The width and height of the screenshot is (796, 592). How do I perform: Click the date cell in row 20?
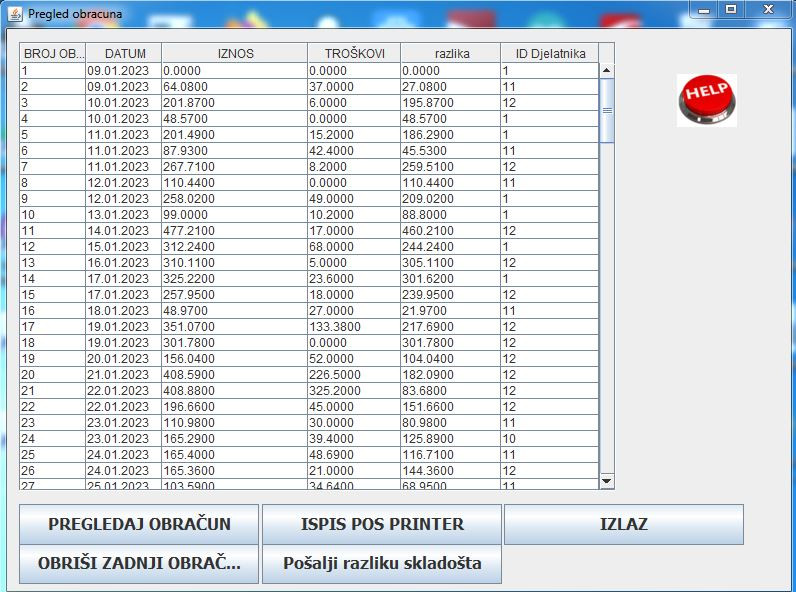pyautogui.click(x=124, y=375)
